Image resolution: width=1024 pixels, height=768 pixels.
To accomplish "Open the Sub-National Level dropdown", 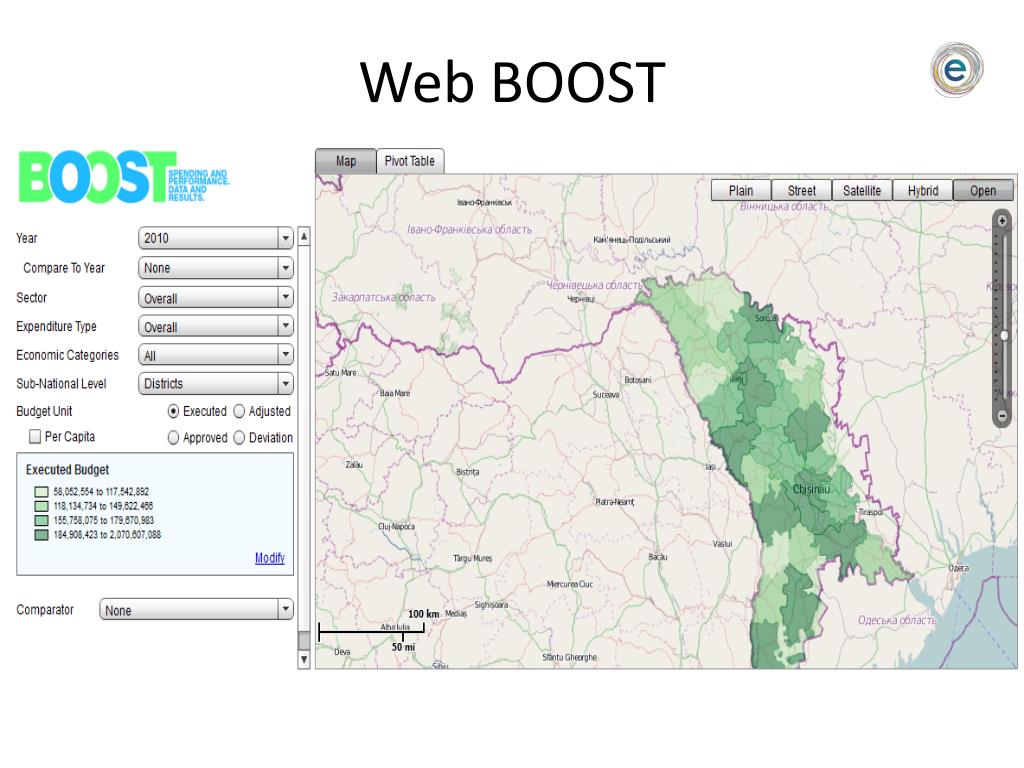I will pos(216,384).
